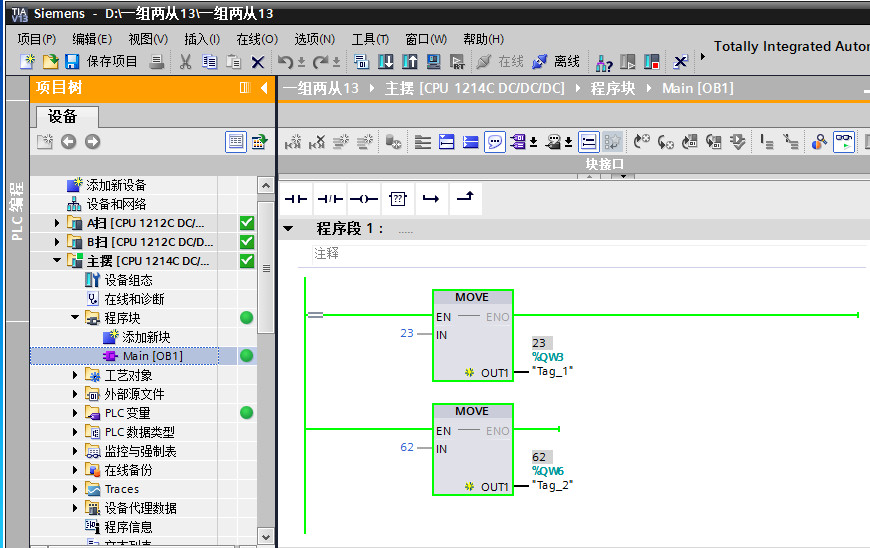
Task: Collapse project tree with left arrow
Action: click(264, 88)
